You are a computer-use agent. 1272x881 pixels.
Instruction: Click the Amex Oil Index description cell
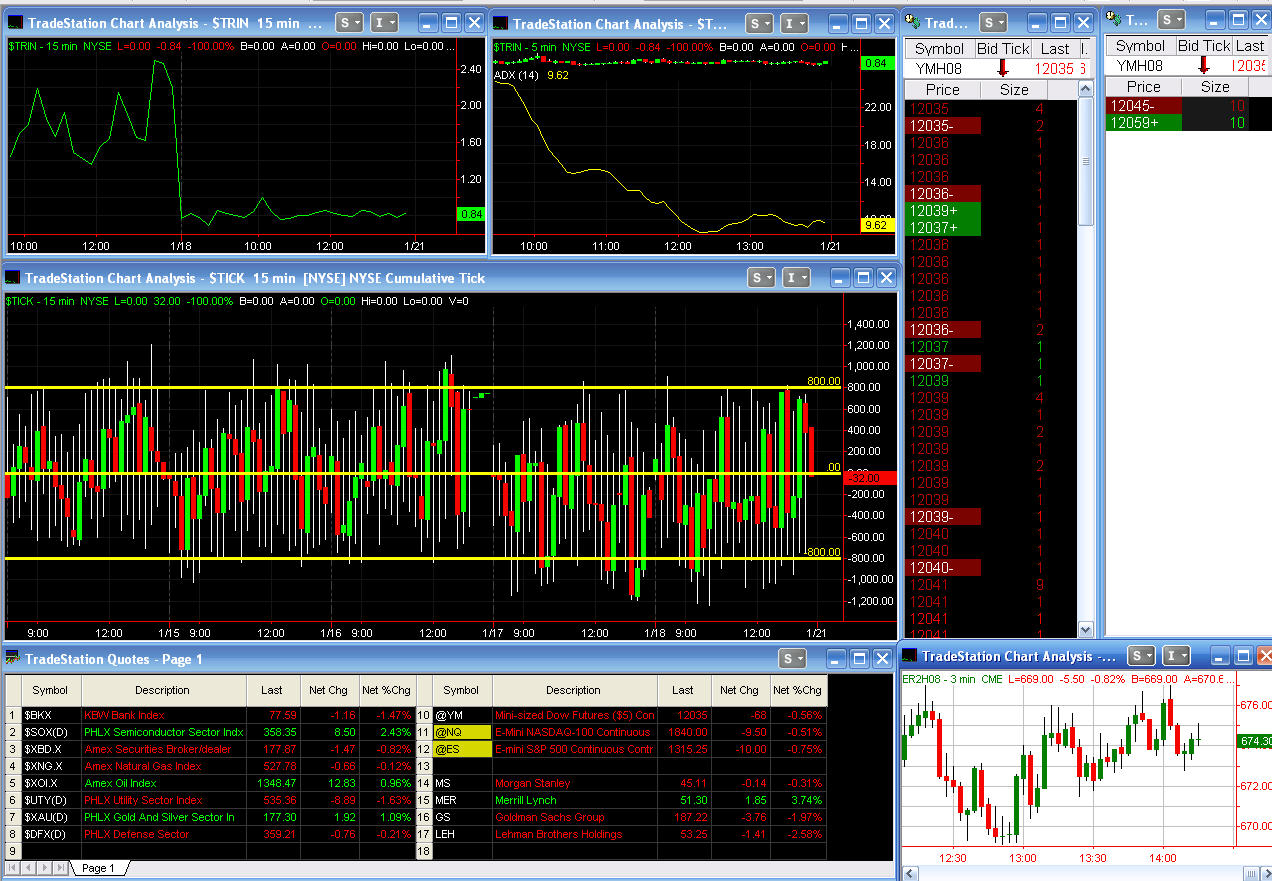tap(163, 784)
